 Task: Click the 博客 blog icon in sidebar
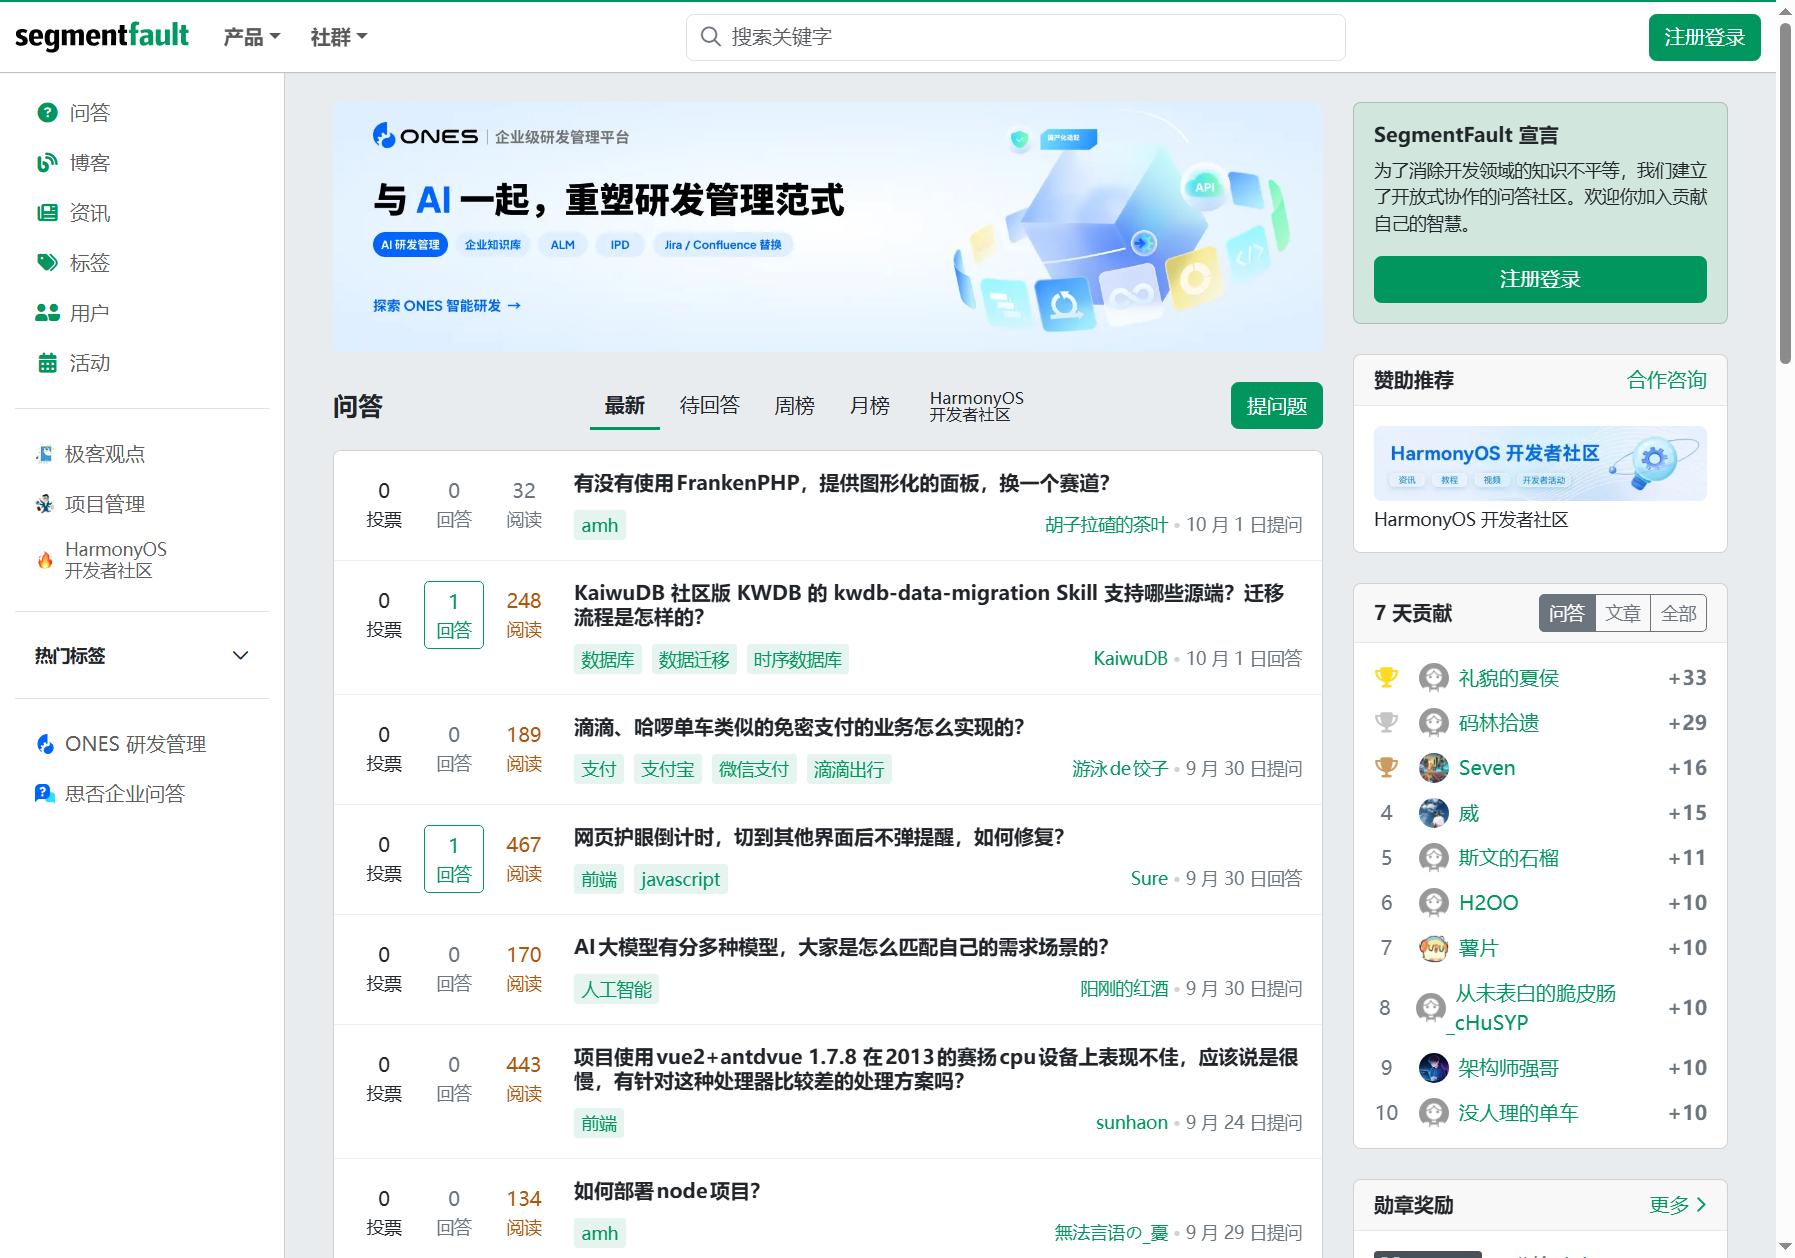(x=47, y=163)
